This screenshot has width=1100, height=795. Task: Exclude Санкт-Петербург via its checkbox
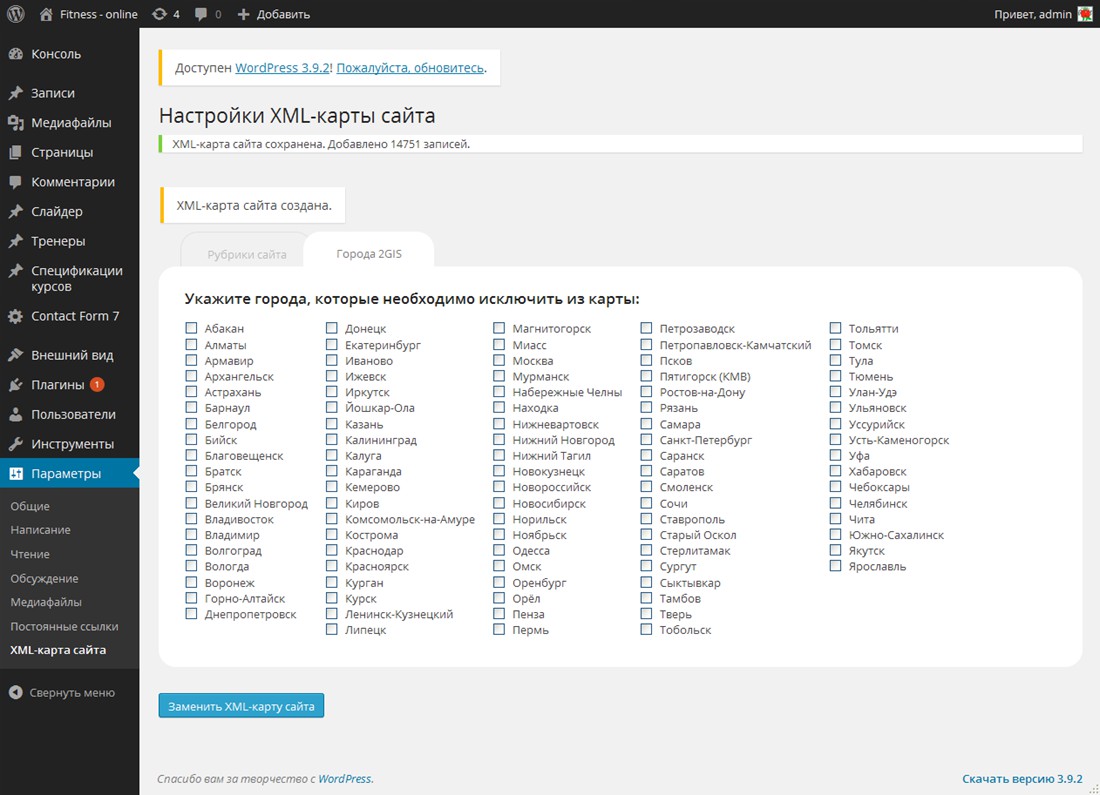click(x=646, y=439)
